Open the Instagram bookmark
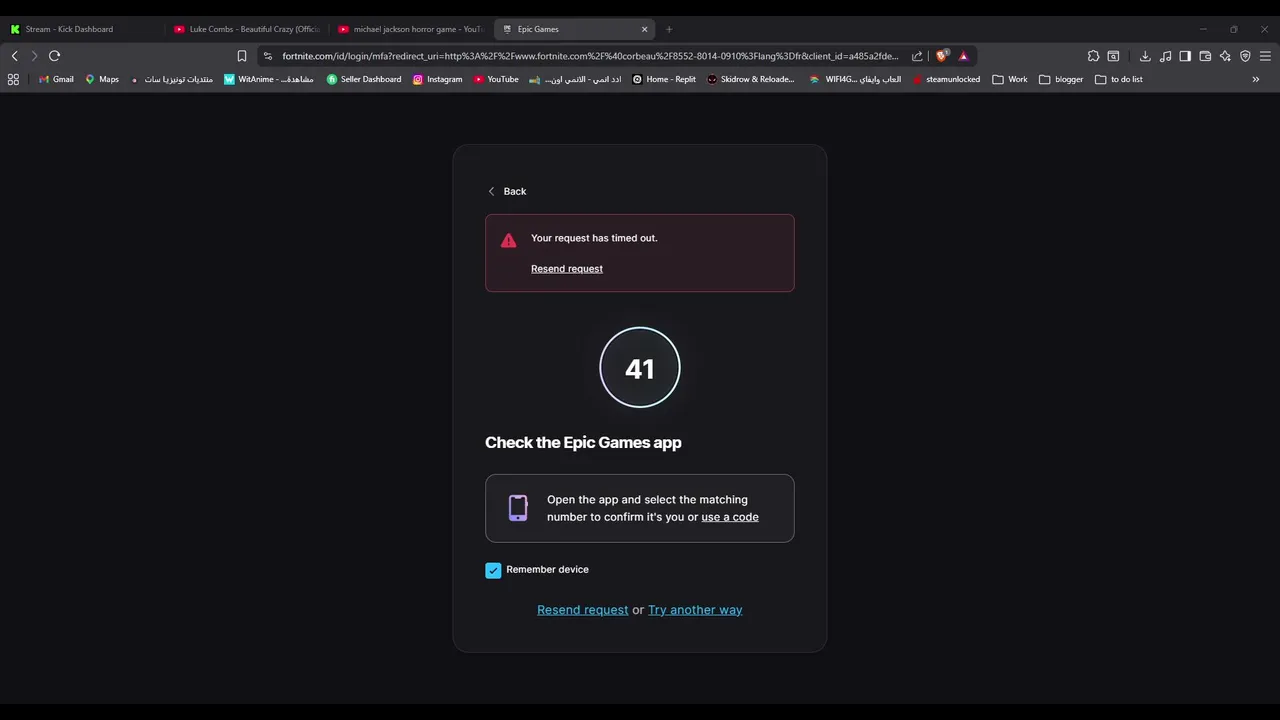 tap(437, 79)
